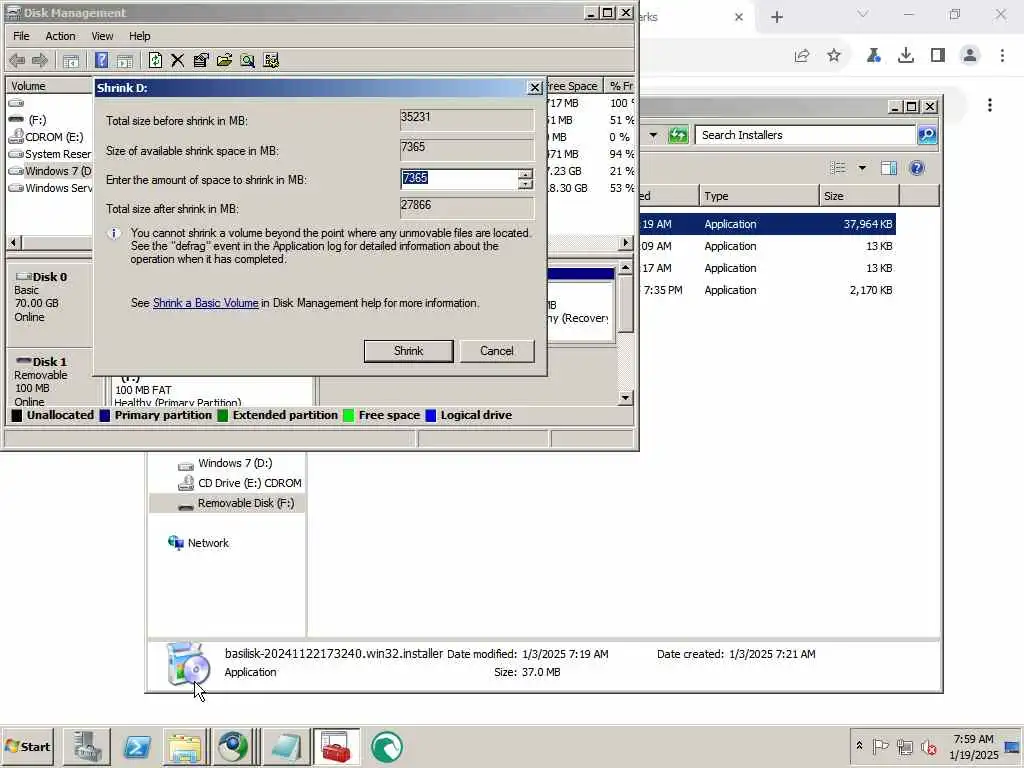1024x768 pixels.
Task: Toggle Show/Hide Console Tree toolbar icon
Action: [71, 61]
